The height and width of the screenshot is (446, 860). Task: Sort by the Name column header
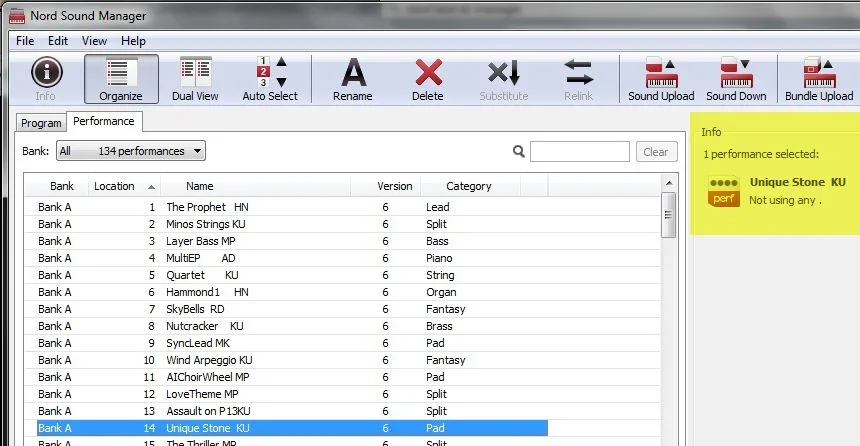[256, 186]
